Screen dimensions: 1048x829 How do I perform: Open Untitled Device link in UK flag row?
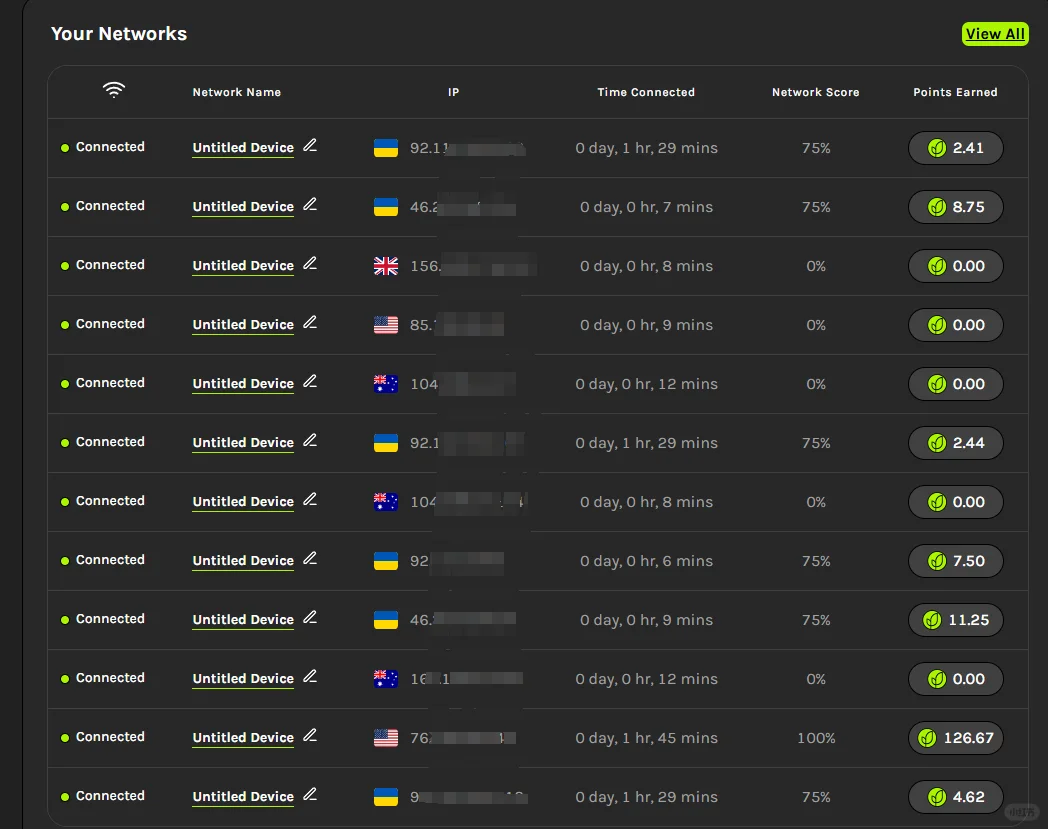coord(243,265)
